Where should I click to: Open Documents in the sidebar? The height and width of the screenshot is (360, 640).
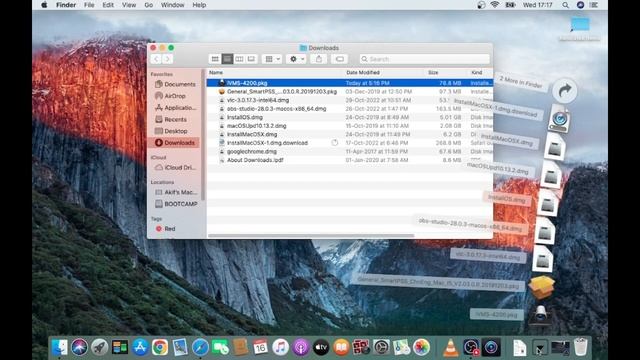tap(175, 84)
